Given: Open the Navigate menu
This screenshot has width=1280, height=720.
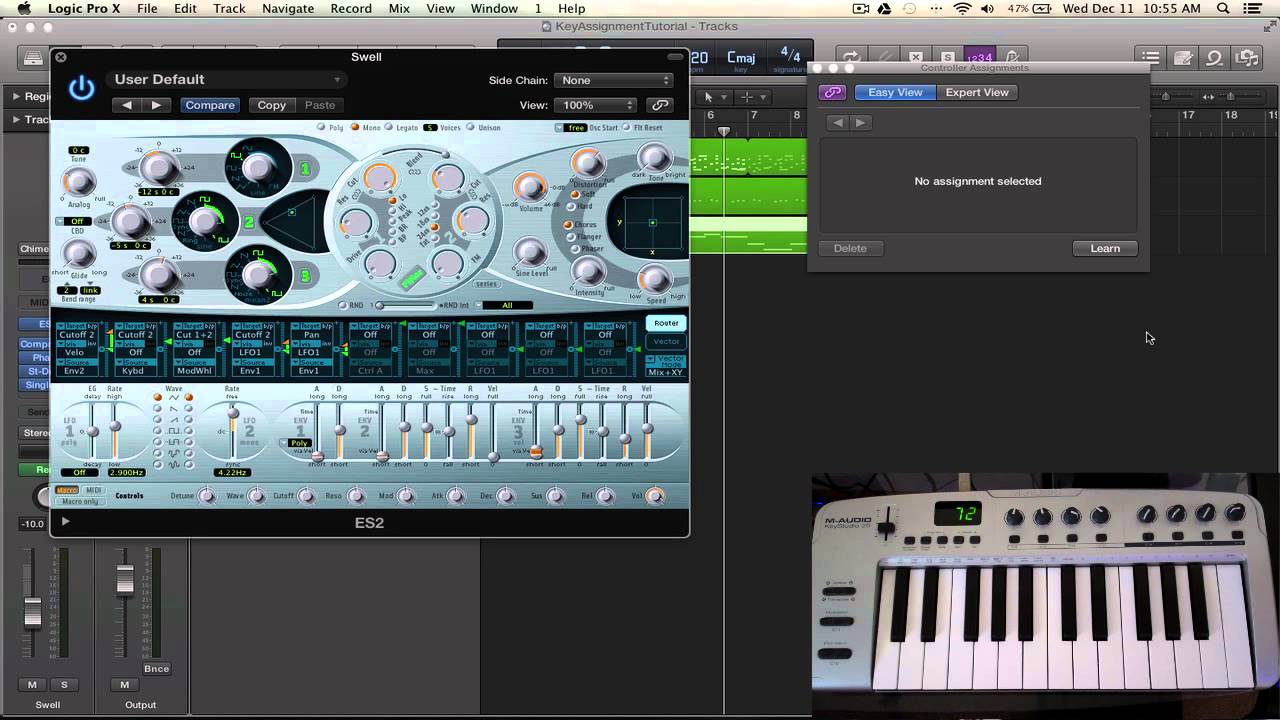Looking at the screenshot, I should pos(287,9).
